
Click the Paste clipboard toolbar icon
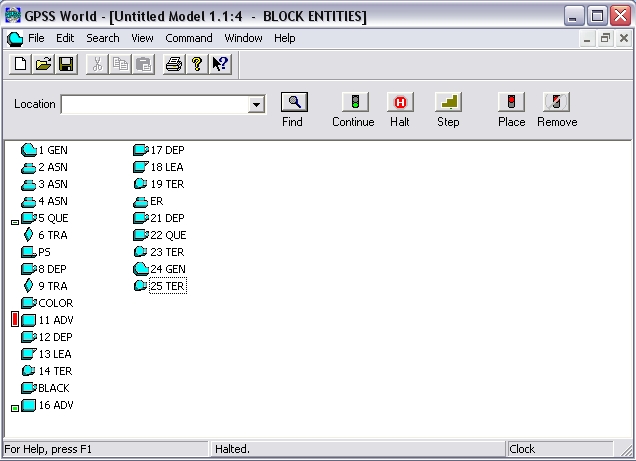(143, 64)
